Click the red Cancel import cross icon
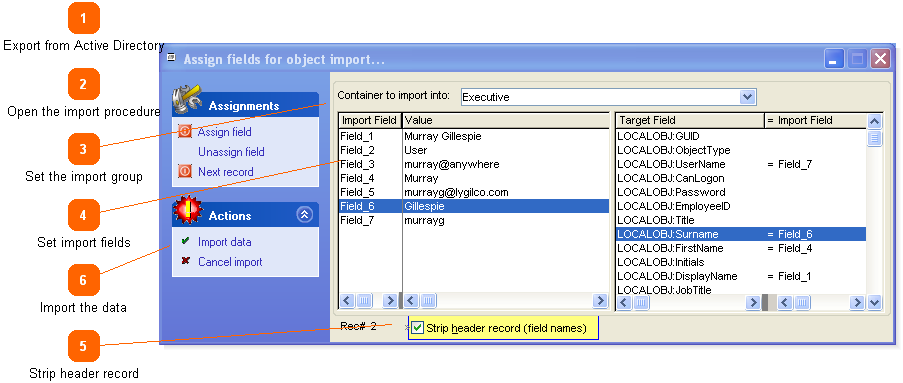The image size is (903, 383). (185, 261)
